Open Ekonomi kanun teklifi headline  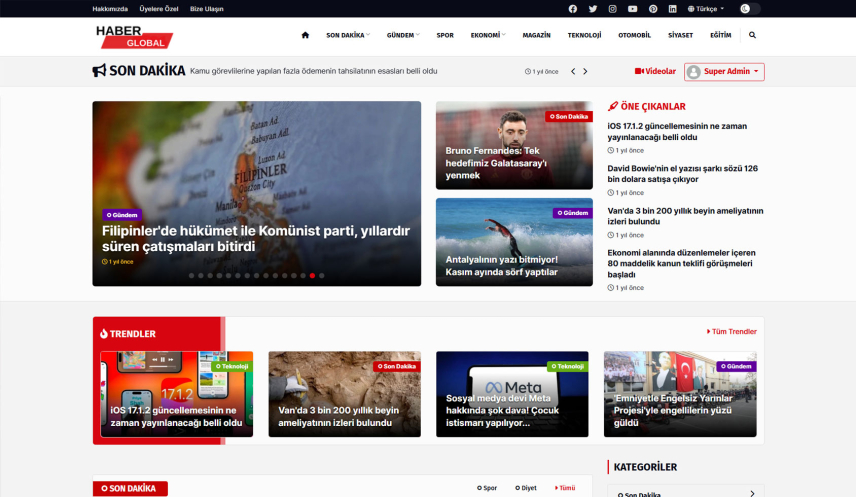click(681, 264)
